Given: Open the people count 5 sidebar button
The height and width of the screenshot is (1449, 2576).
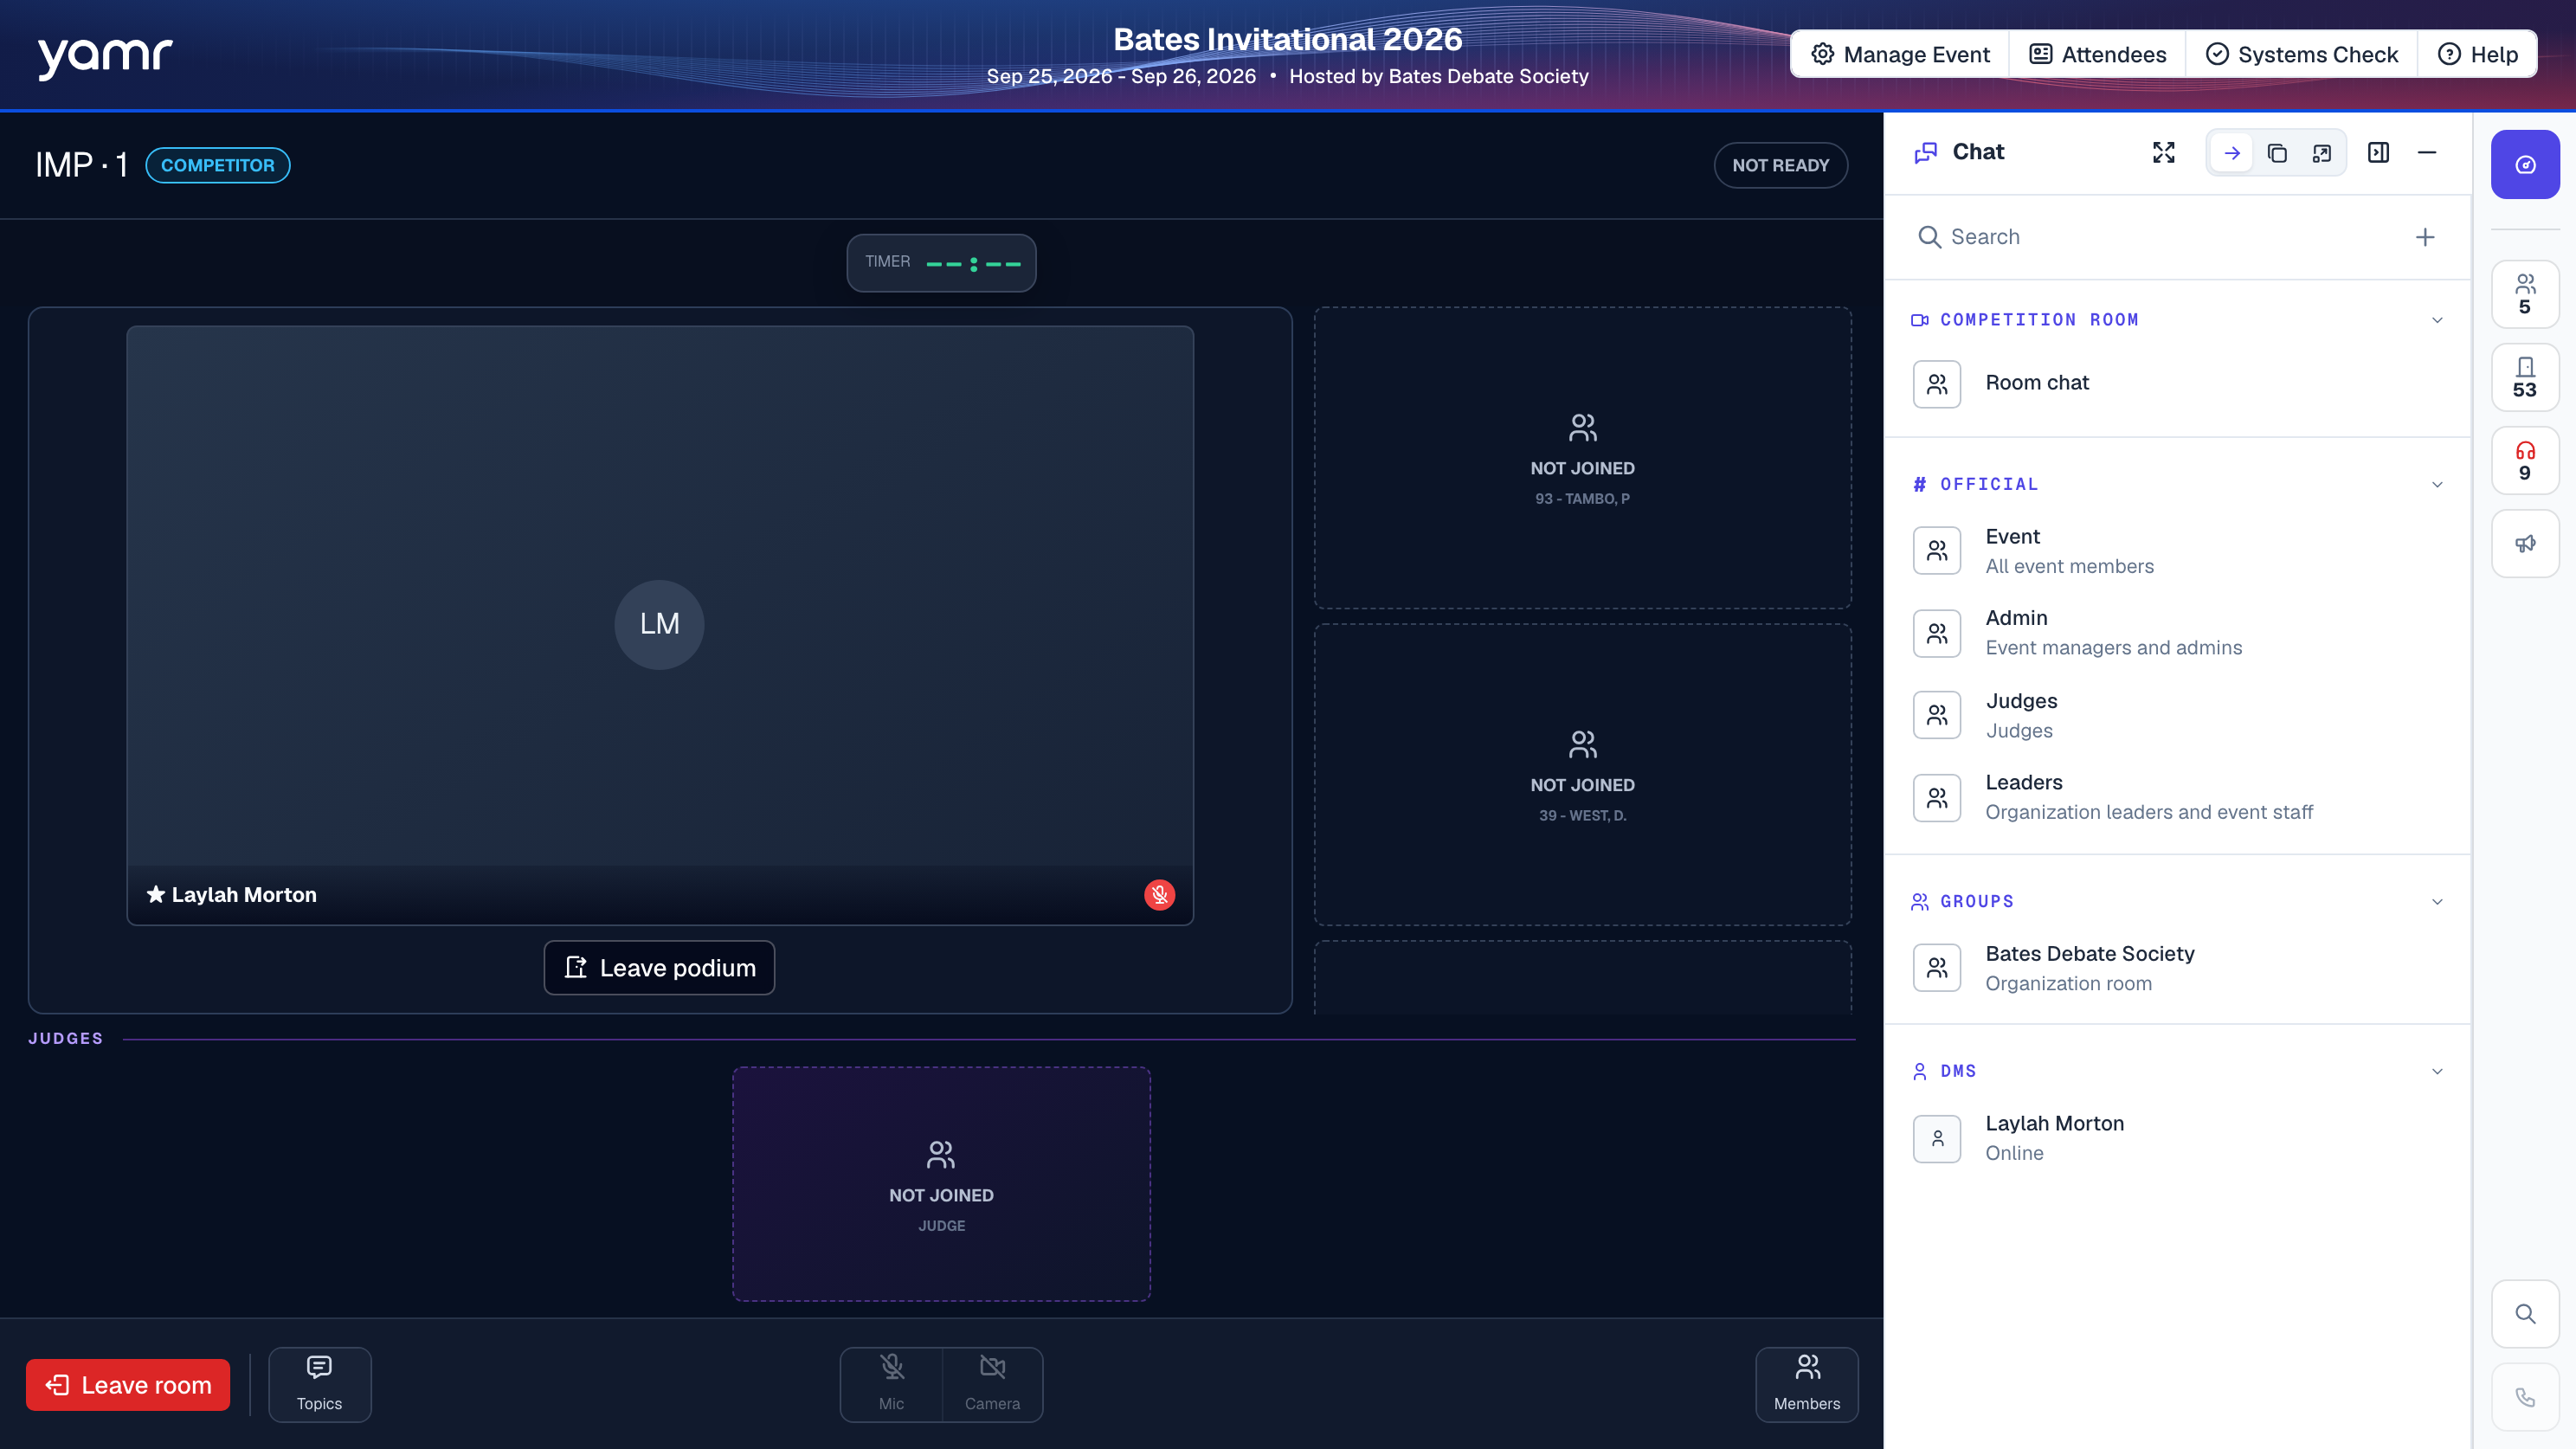Looking at the screenshot, I should click(2525, 295).
